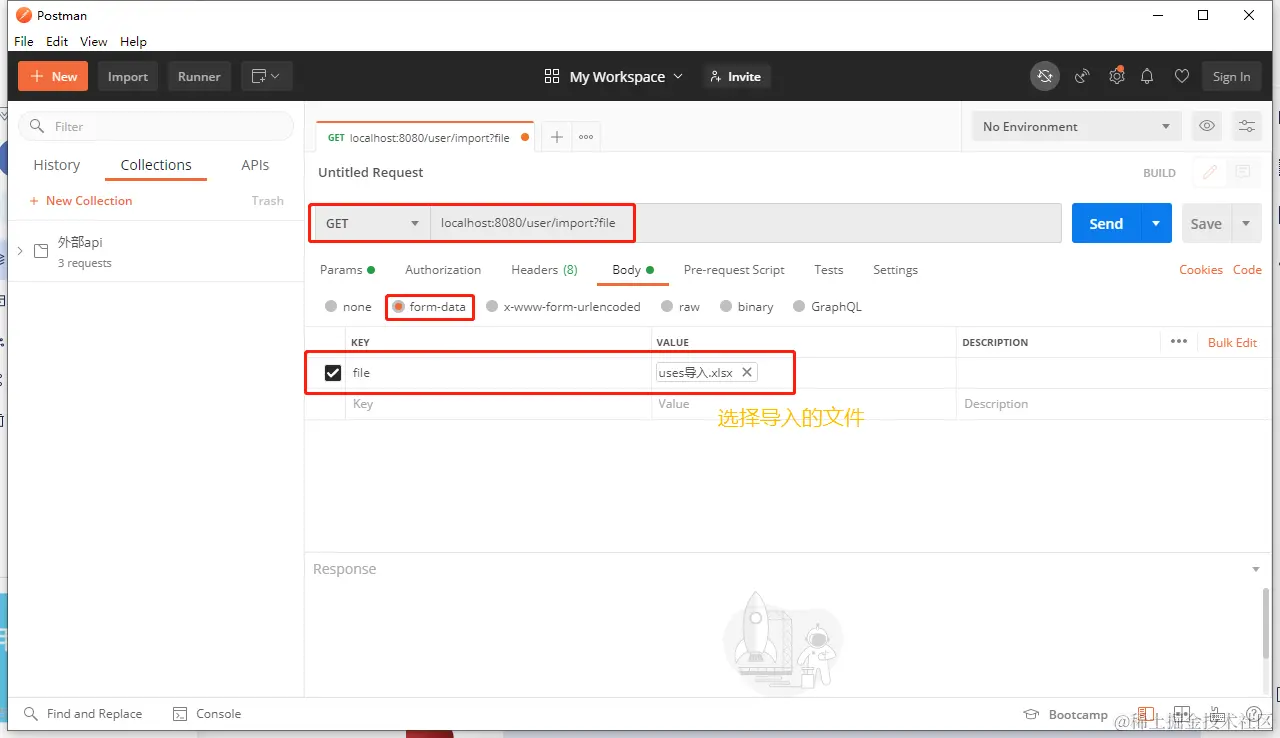
Task: Select the binary body radio
Action: tap(727, 307)
